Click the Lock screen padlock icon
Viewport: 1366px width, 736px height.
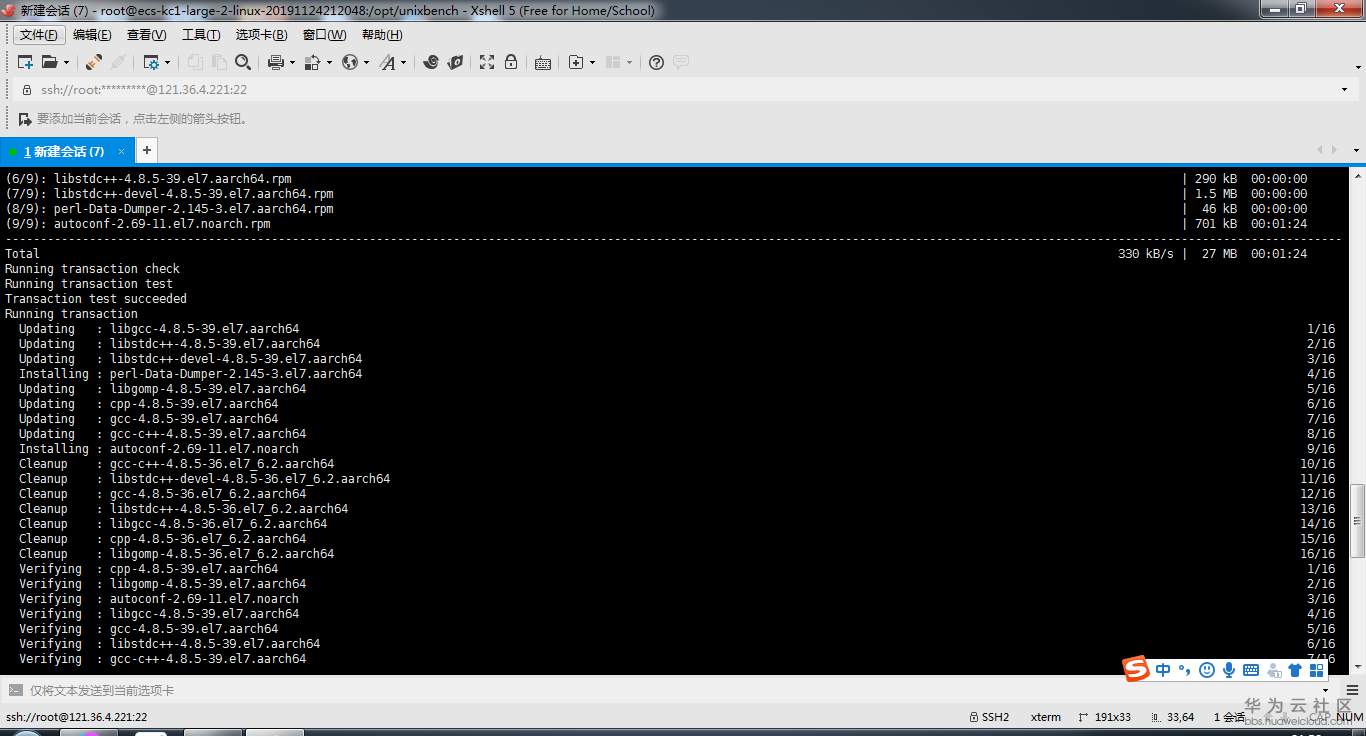511,62
